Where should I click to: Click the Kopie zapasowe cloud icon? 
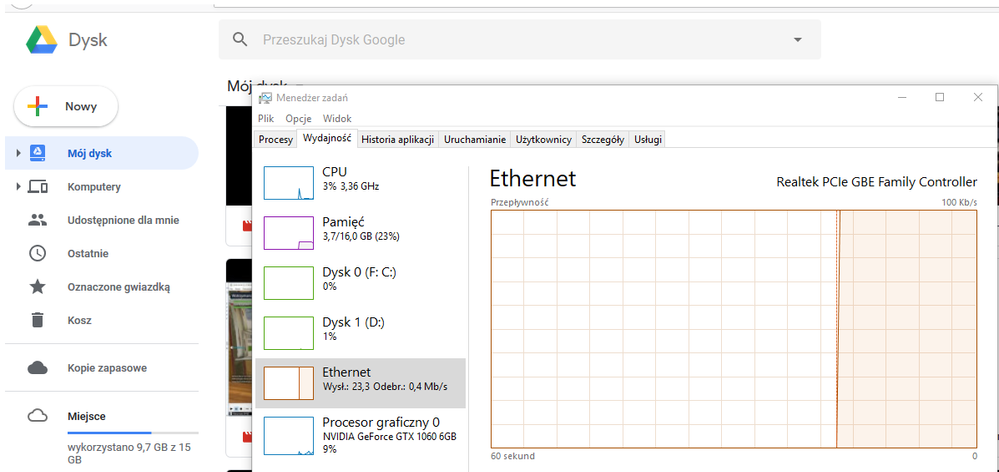coord(38,368)
